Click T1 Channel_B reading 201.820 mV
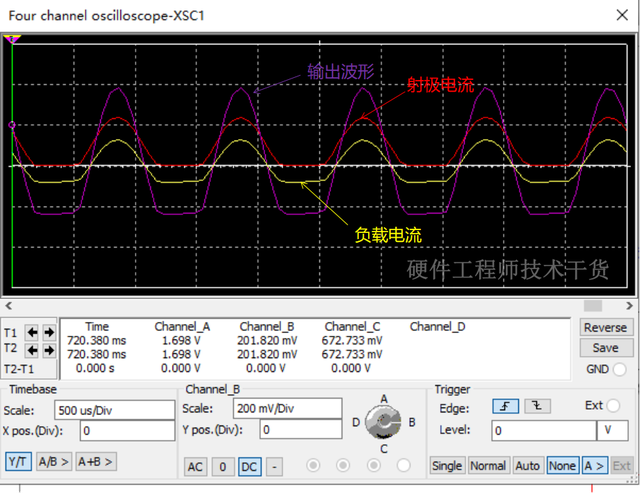The width and height of the screenshot is (640, 493). pos(267,340)
